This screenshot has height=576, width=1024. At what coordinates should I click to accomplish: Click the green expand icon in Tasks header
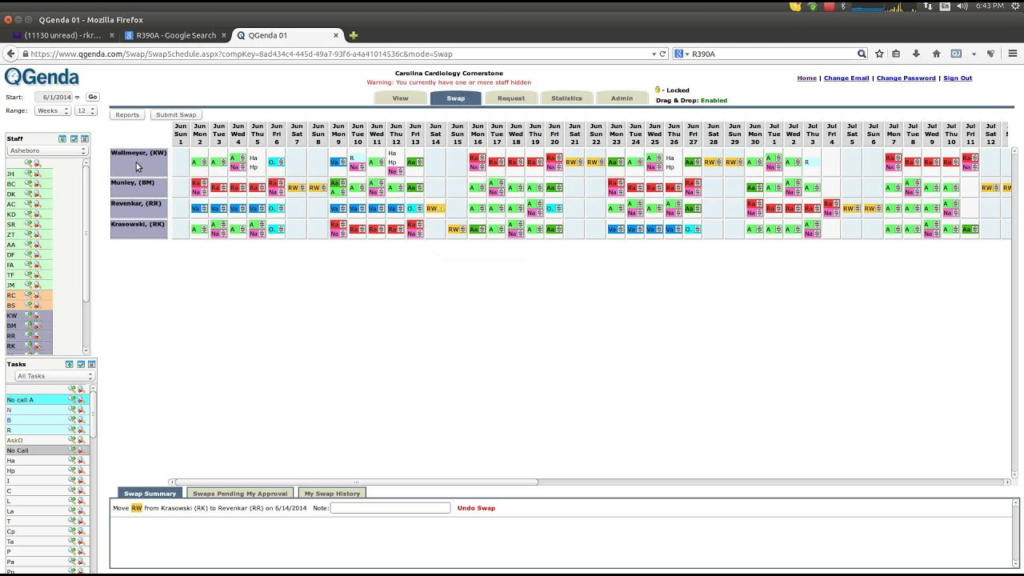pyautogui.click(x=69, y=364)
